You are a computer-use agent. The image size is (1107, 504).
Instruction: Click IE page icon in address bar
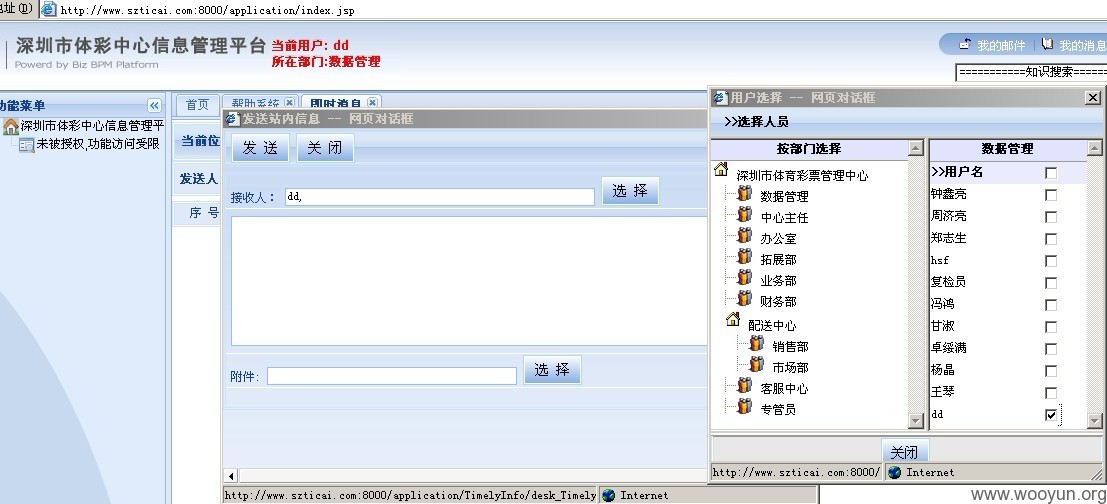point(49,9)
